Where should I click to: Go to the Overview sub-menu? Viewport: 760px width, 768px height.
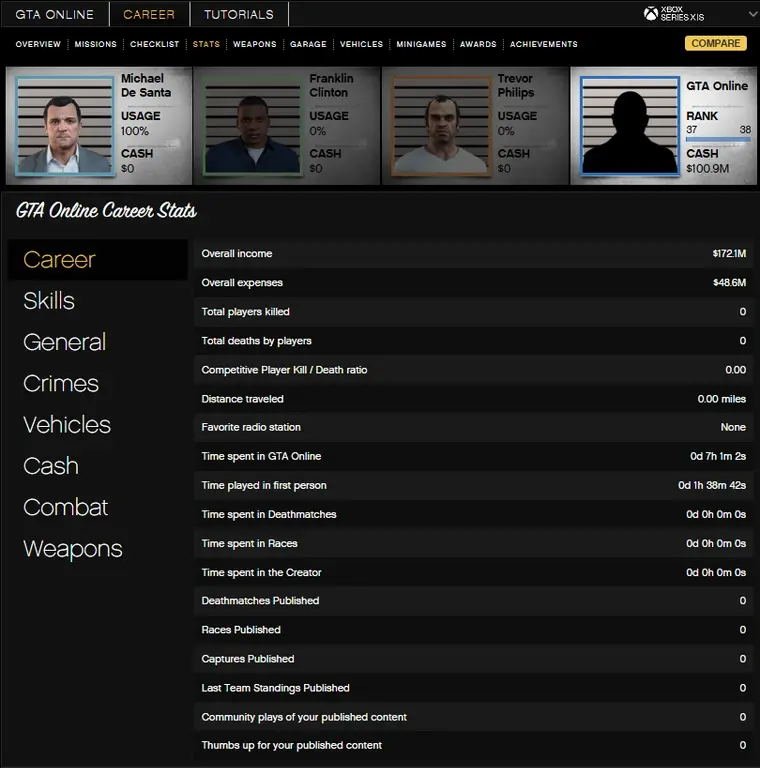point(38,44)
